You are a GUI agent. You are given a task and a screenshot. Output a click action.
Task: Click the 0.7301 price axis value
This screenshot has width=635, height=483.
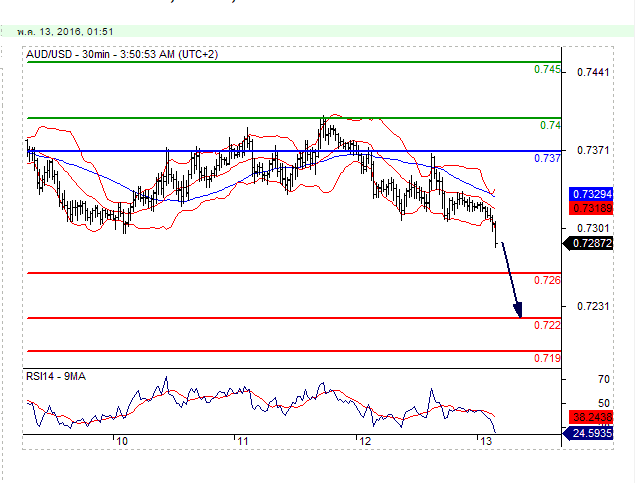[x=593, y=228]
